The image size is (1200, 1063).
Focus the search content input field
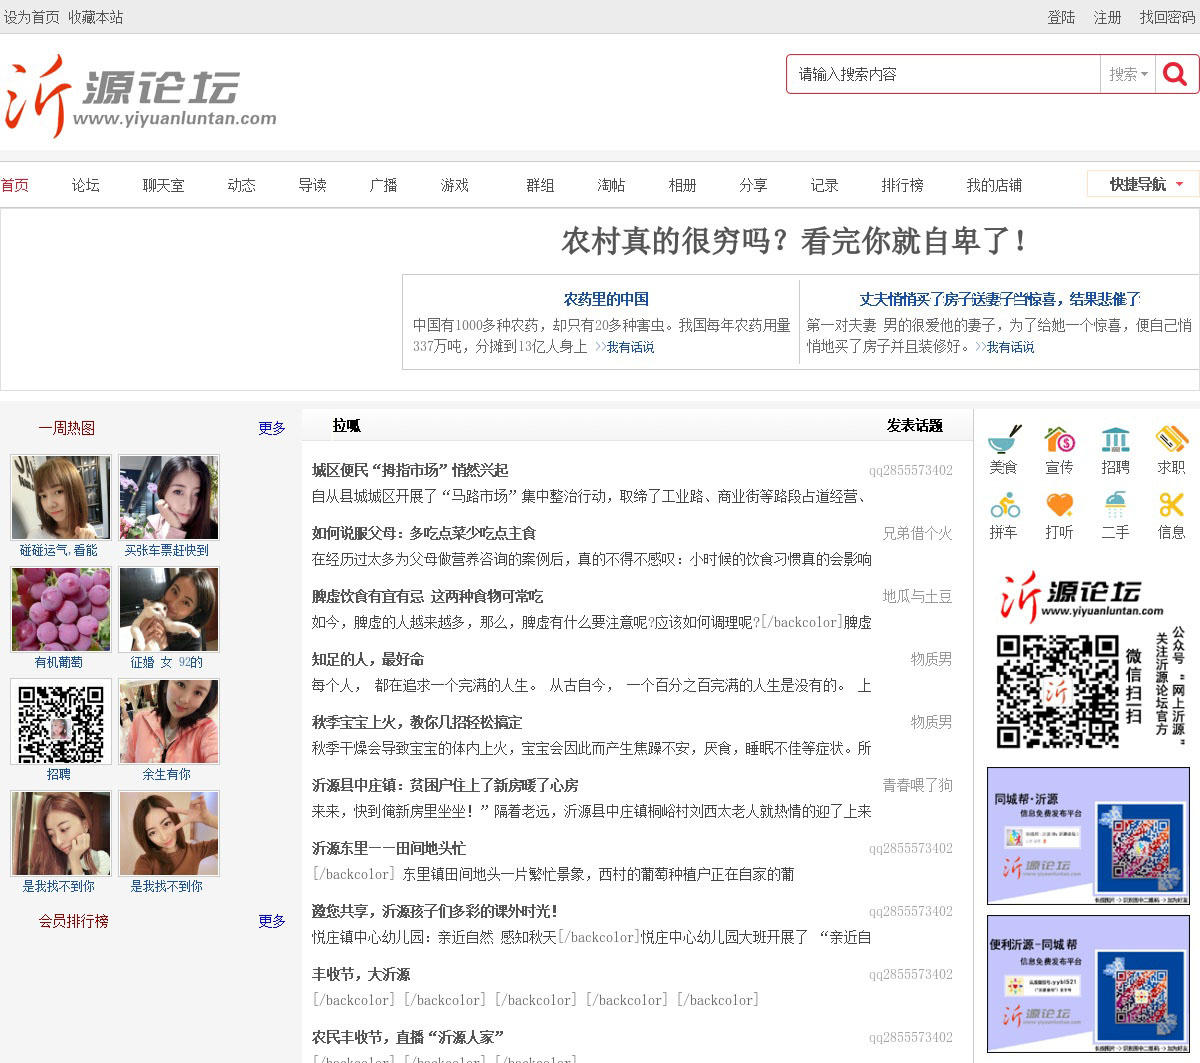point(943,74)
